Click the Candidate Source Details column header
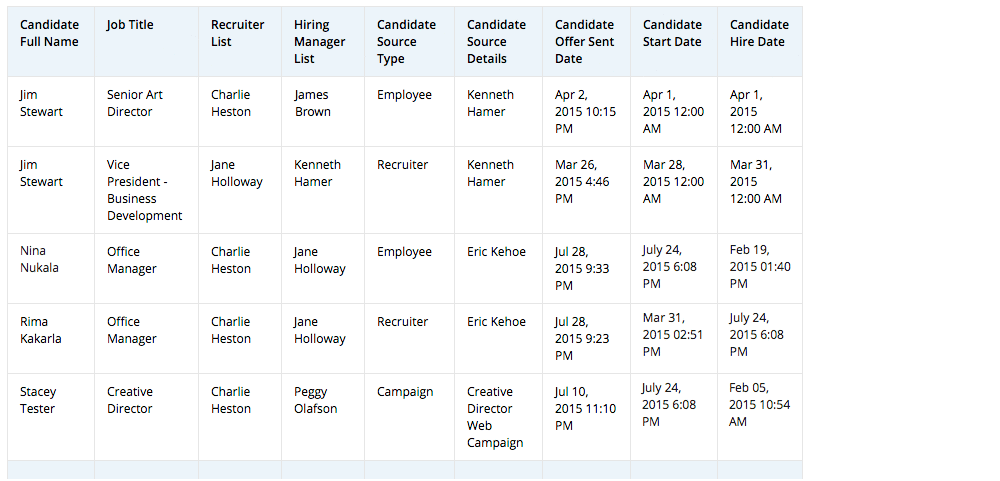The width and height of the screenshot is (1000, 481). (x=496, y=41)
